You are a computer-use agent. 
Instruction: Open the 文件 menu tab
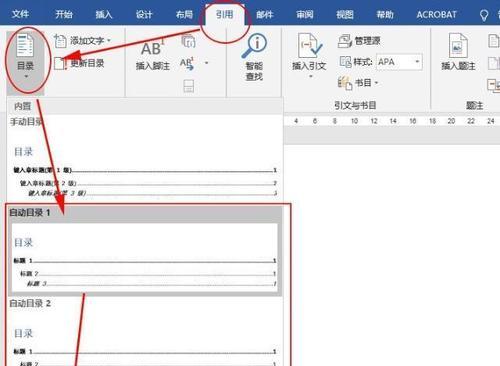click(x=20, y=14)
